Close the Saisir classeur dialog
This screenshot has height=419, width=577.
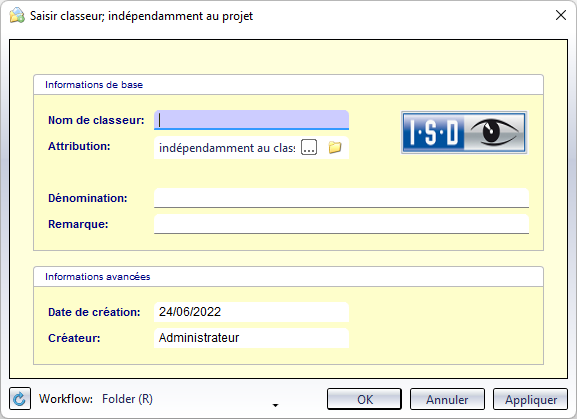point(561,15)
